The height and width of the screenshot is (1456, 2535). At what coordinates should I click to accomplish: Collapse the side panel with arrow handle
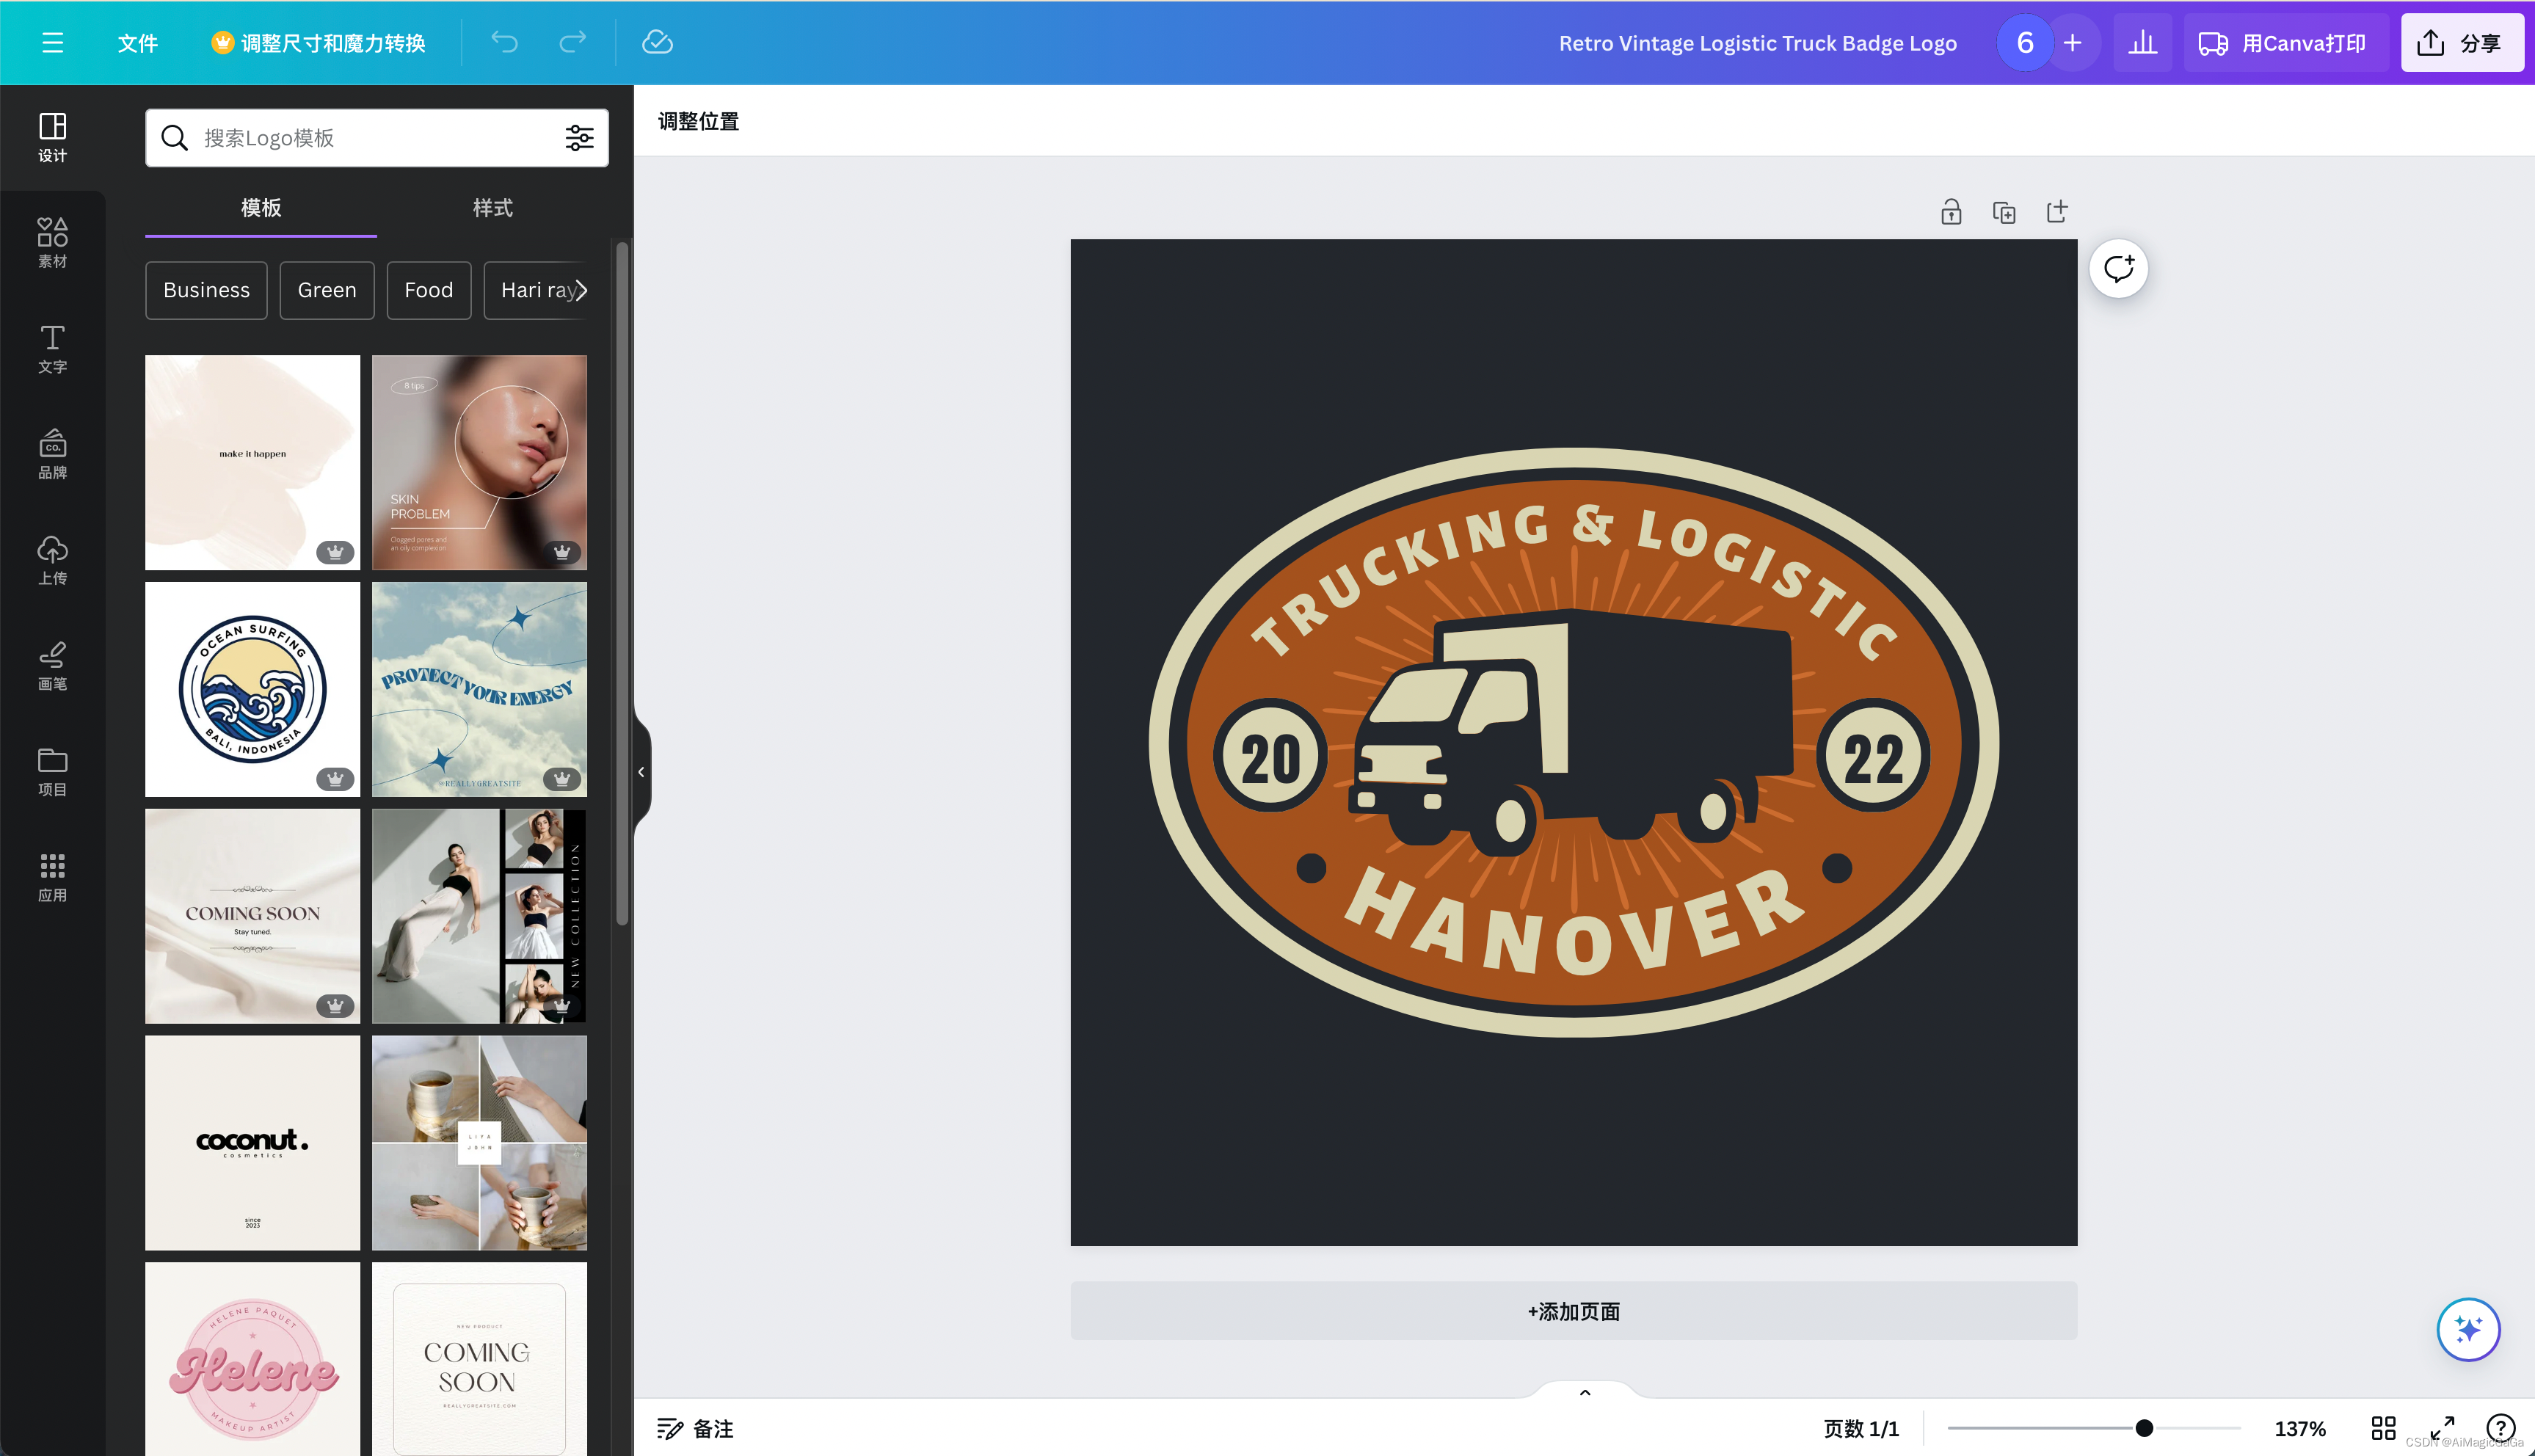click(x=641, y=772)
